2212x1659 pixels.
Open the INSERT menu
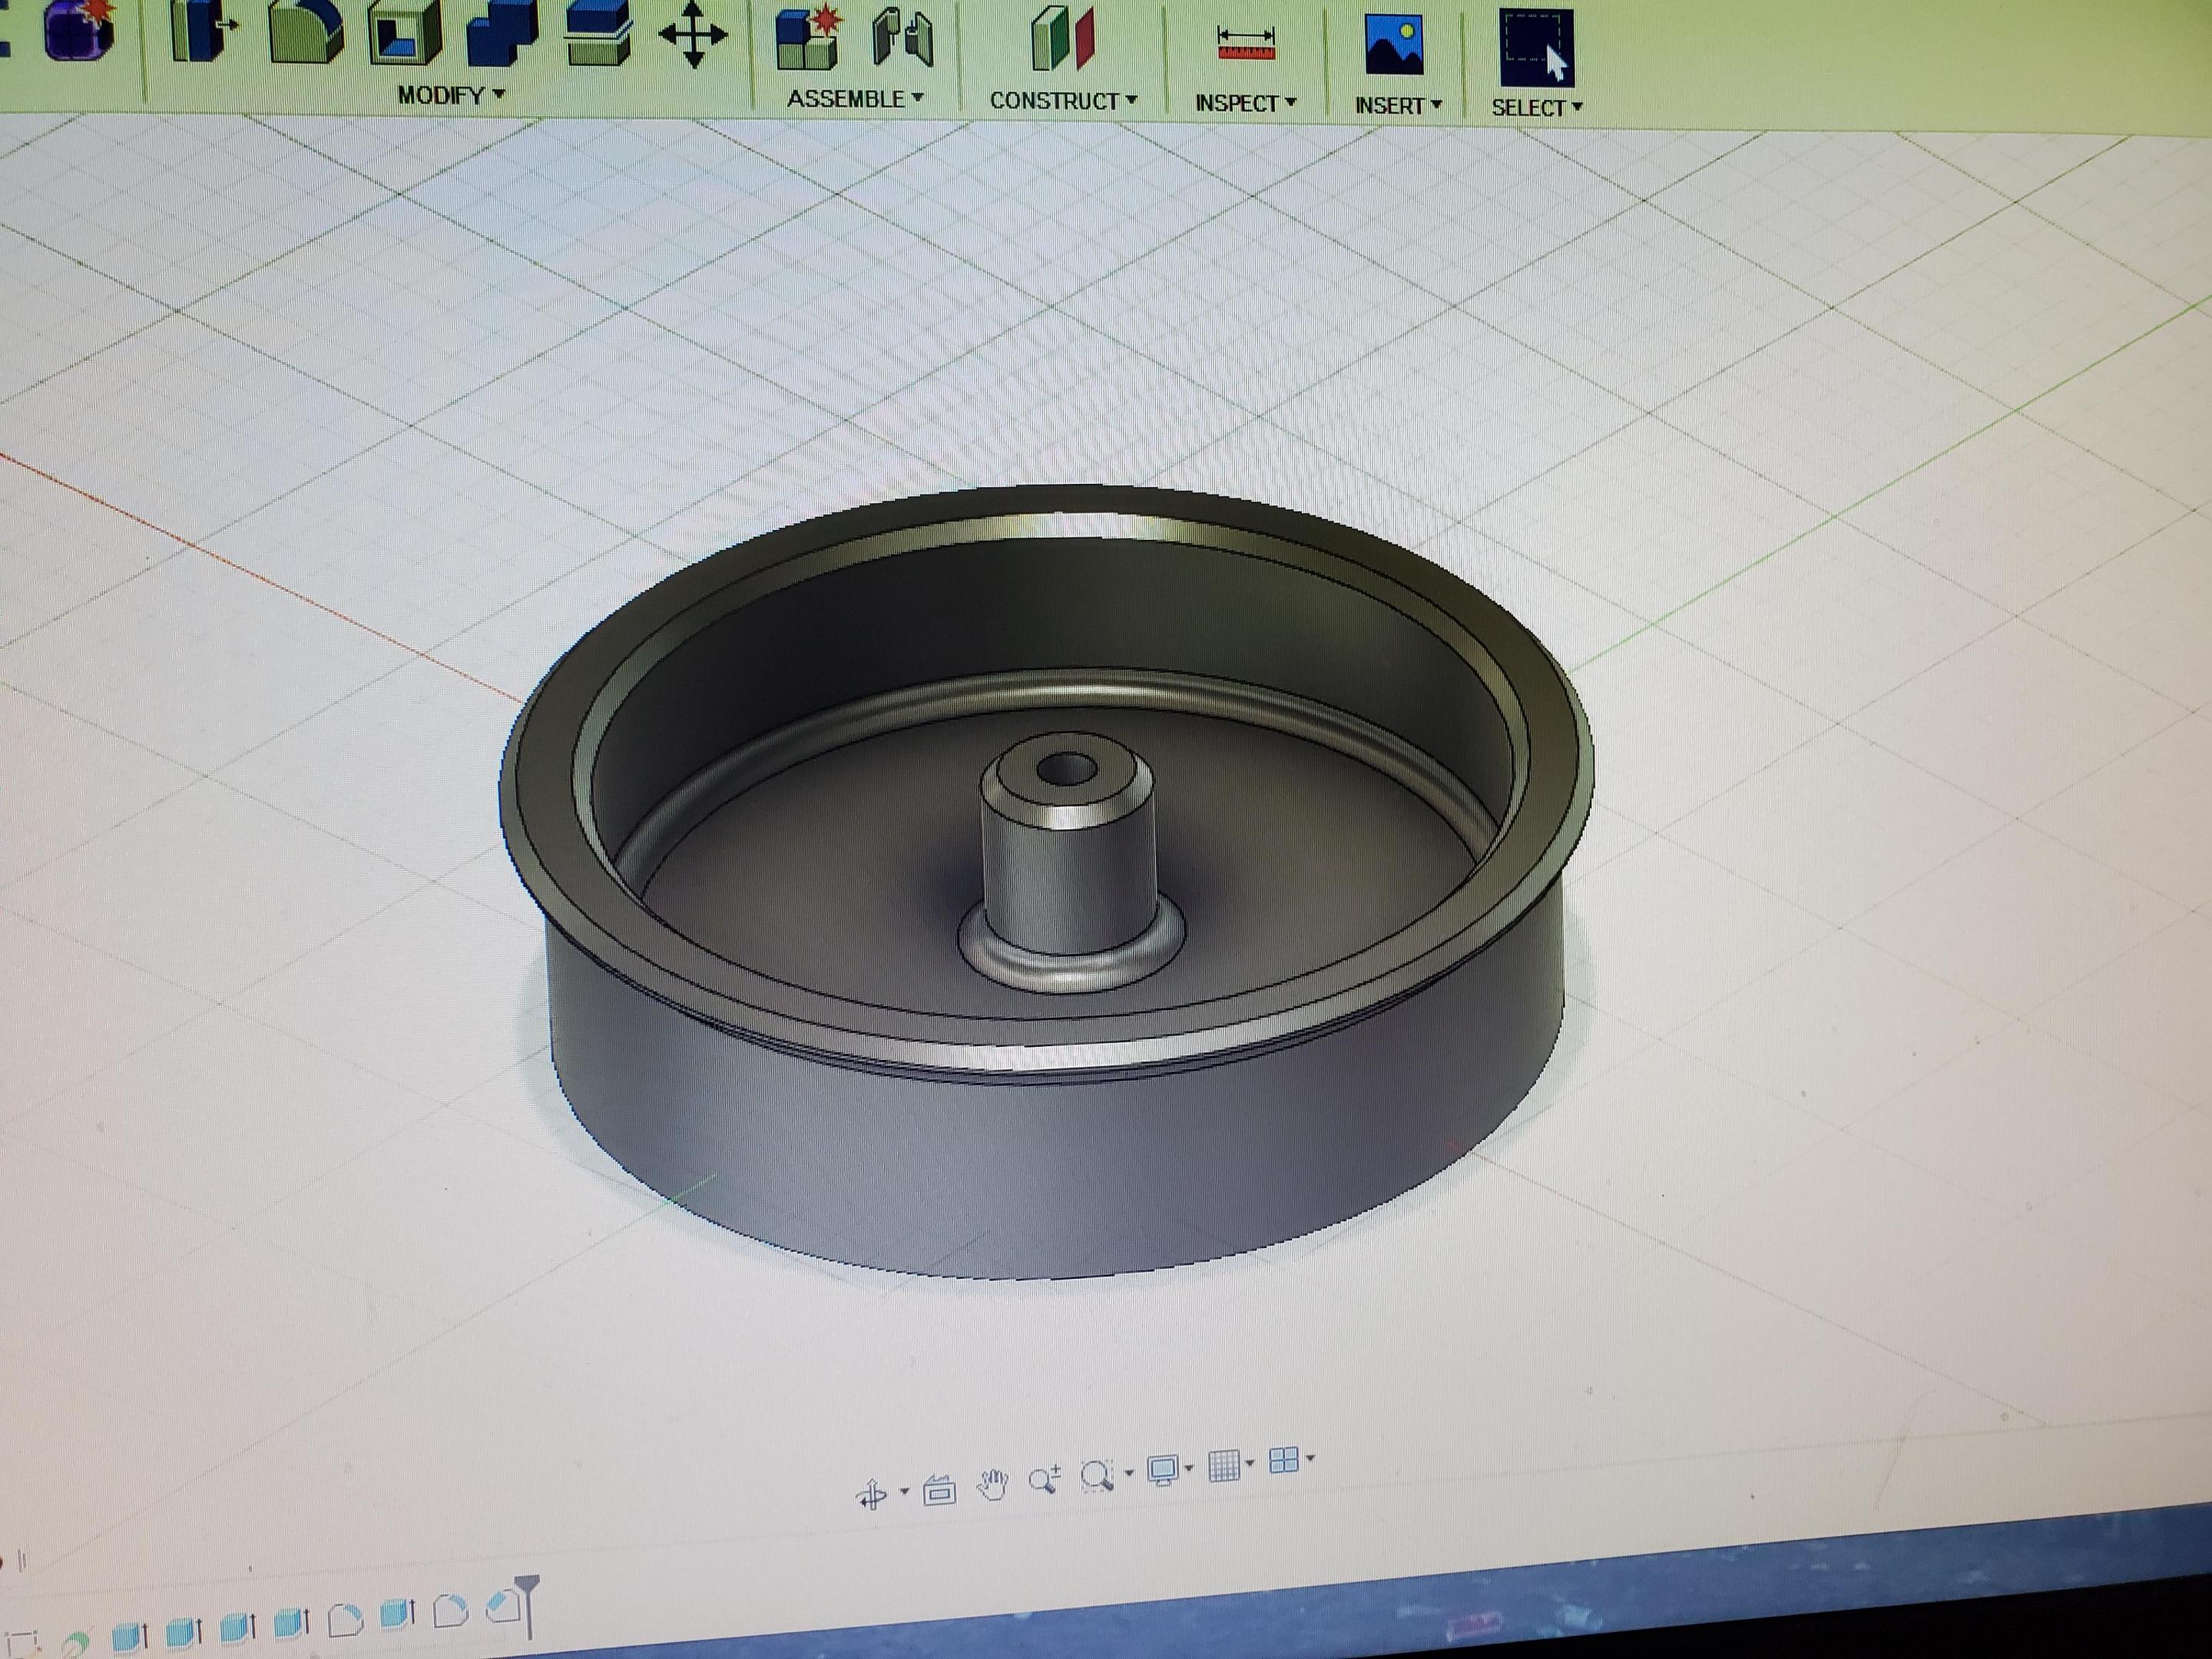[x=1398, y=105]
